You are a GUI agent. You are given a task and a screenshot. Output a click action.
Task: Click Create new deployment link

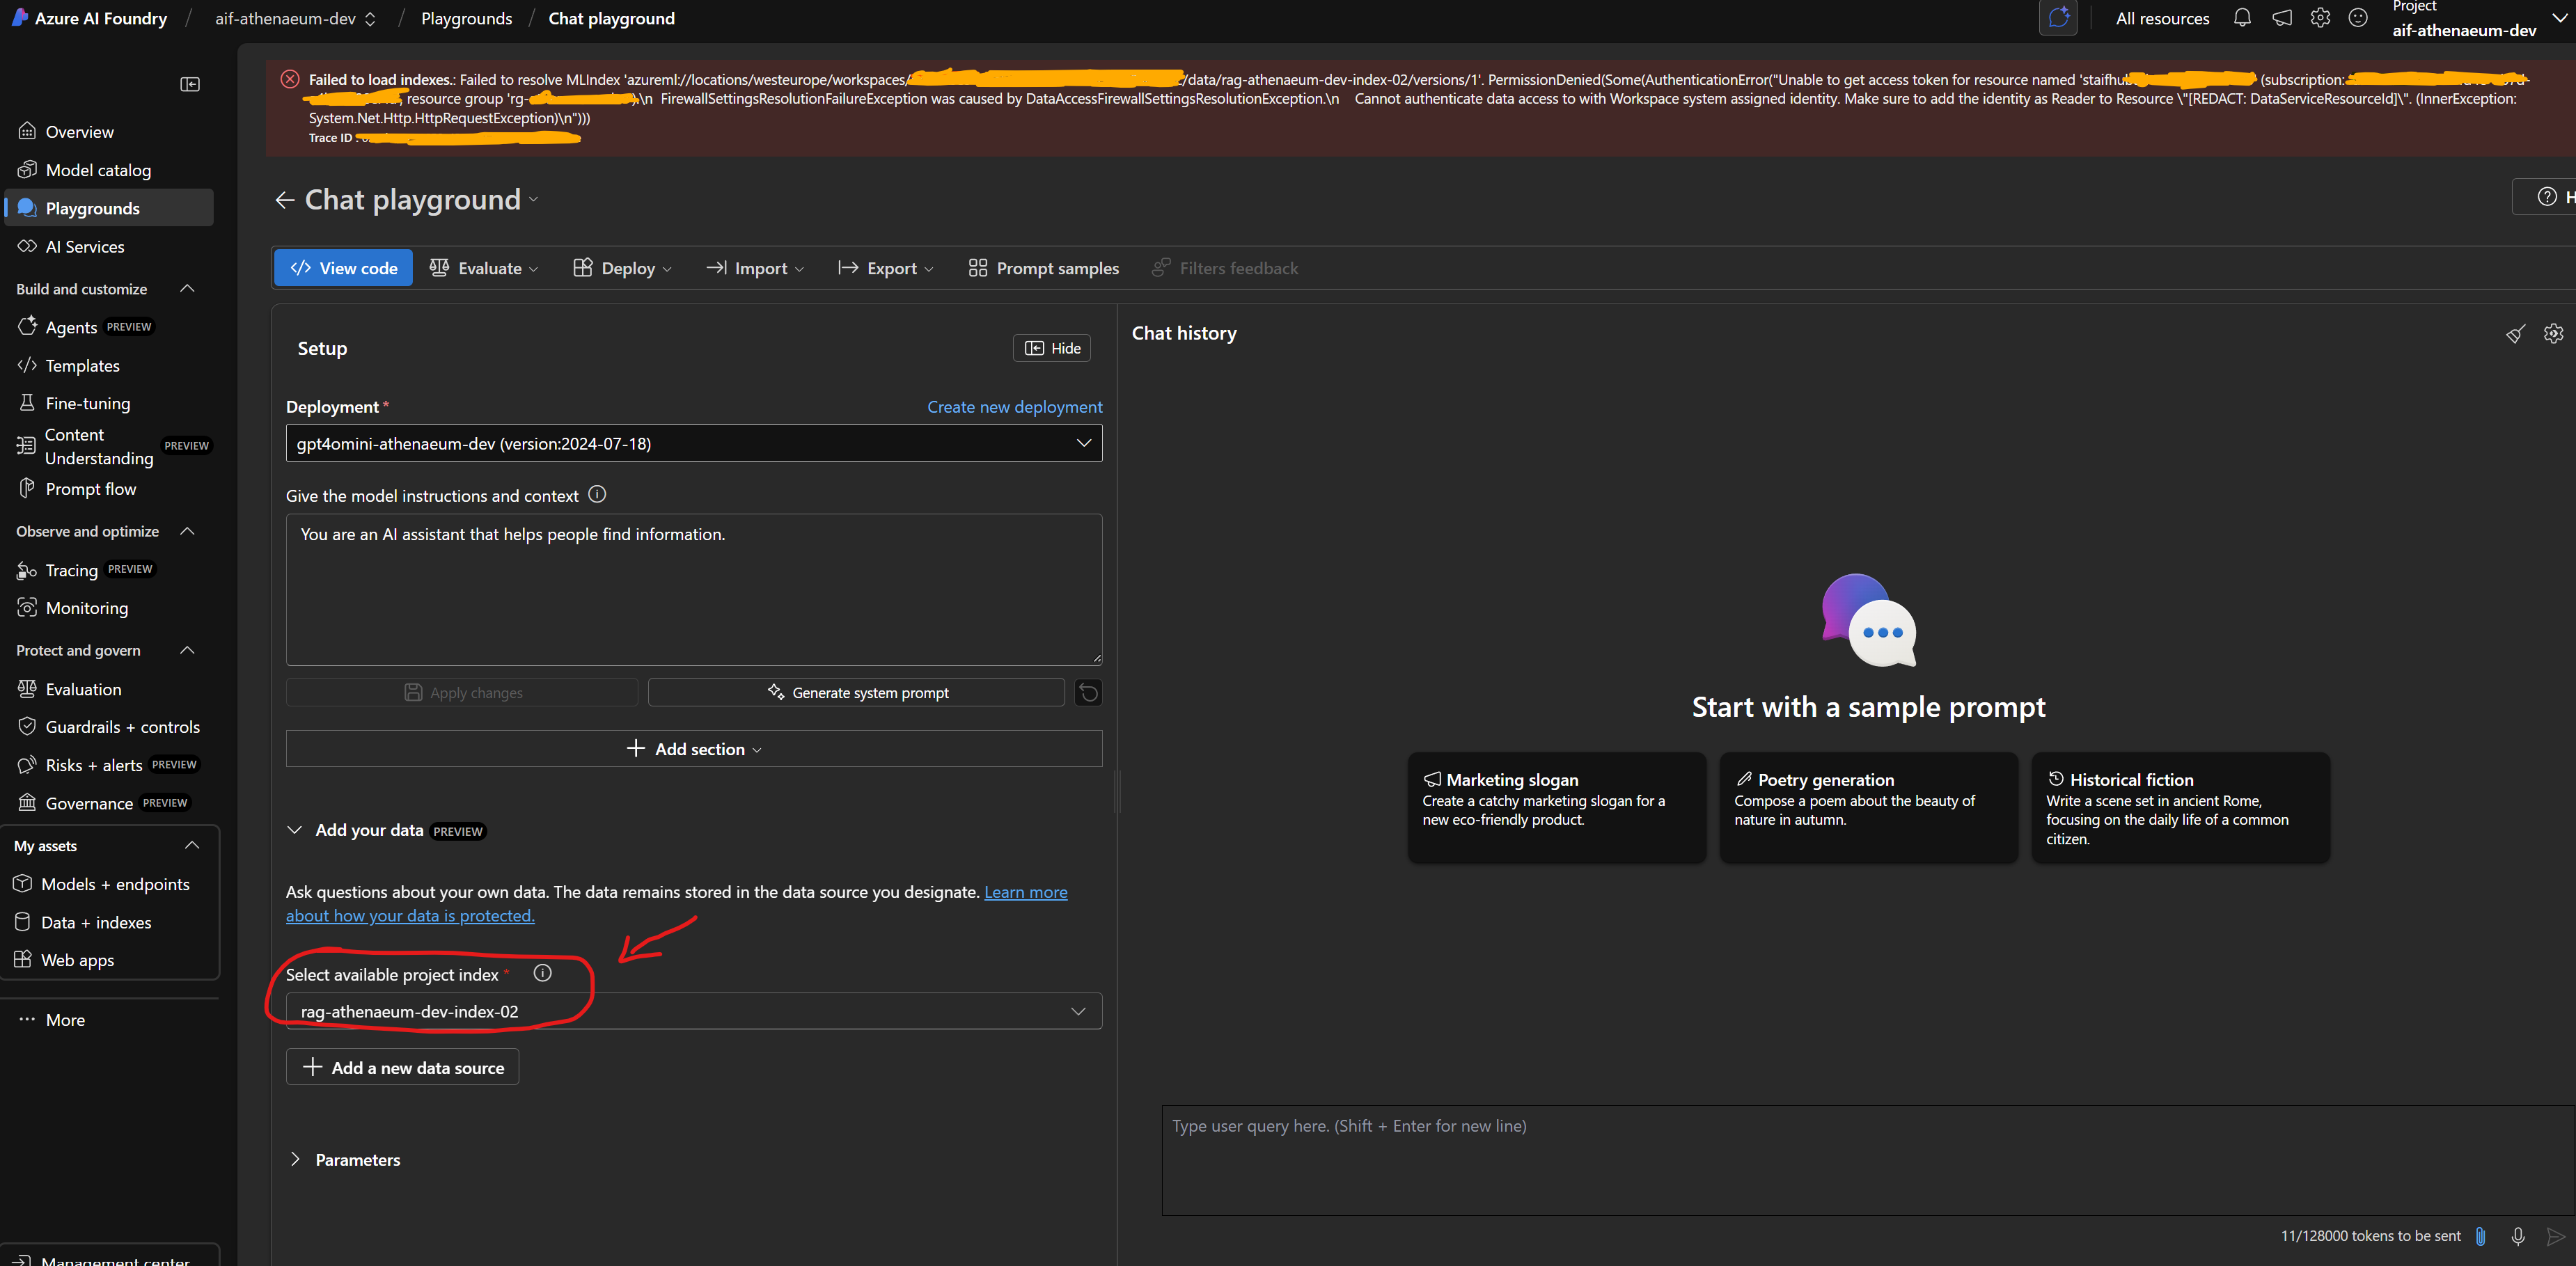pyautogui.click(x=1014, y=407)
